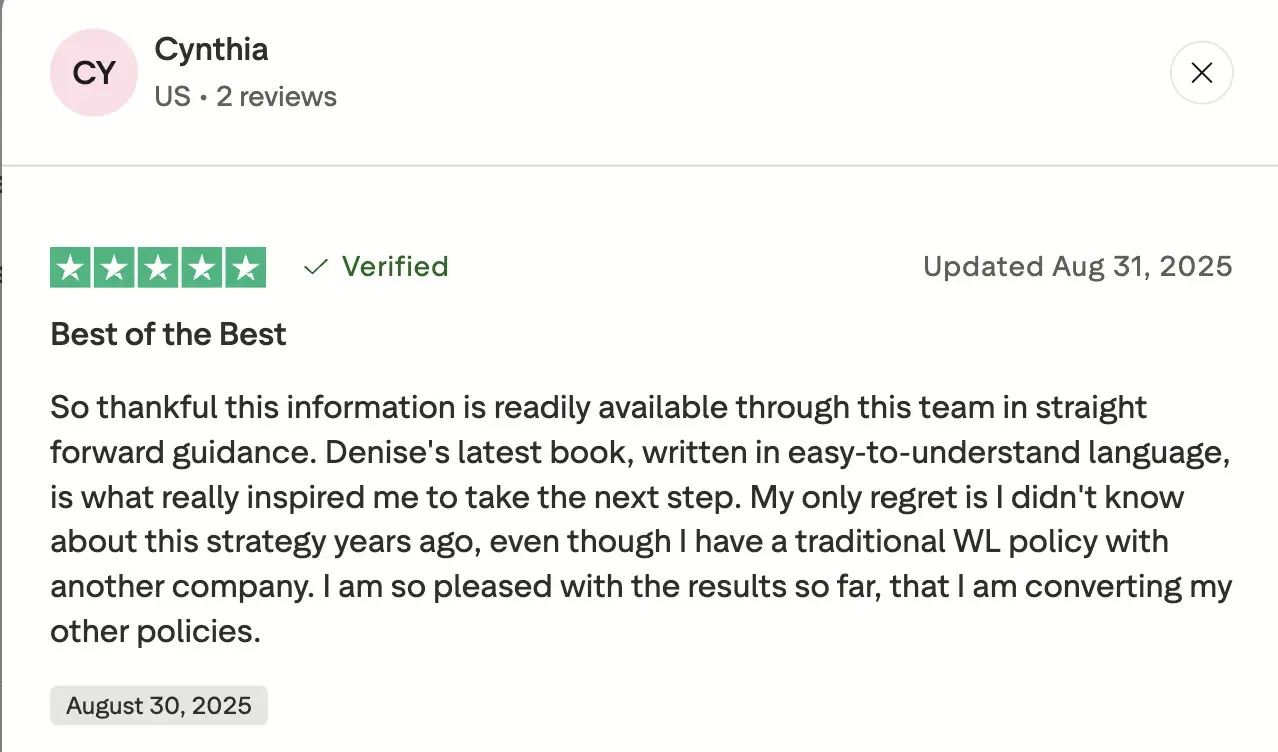Click the second green rating star
This screenshot has height=752, width=1278.
point(114,267)
